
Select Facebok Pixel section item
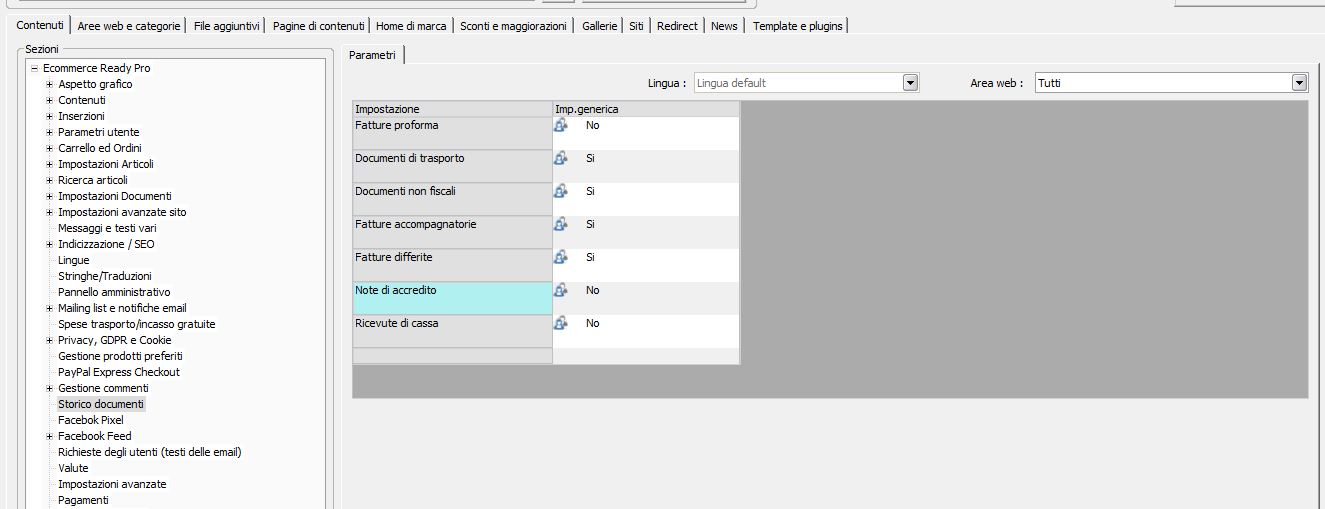91,420
